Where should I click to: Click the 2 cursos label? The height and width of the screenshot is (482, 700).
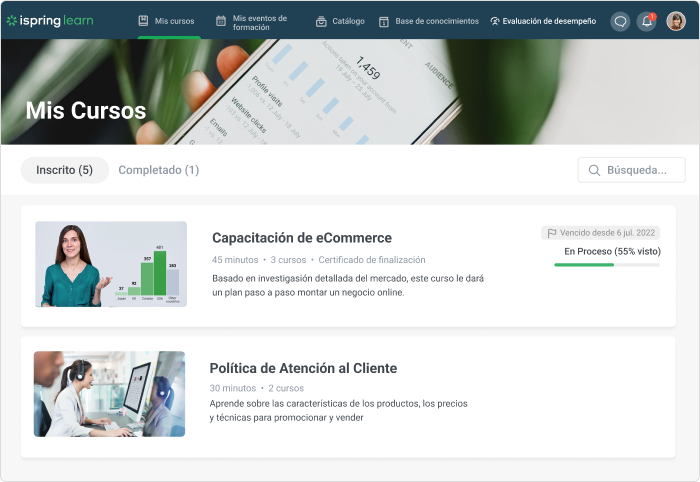(x=286, y=388)
